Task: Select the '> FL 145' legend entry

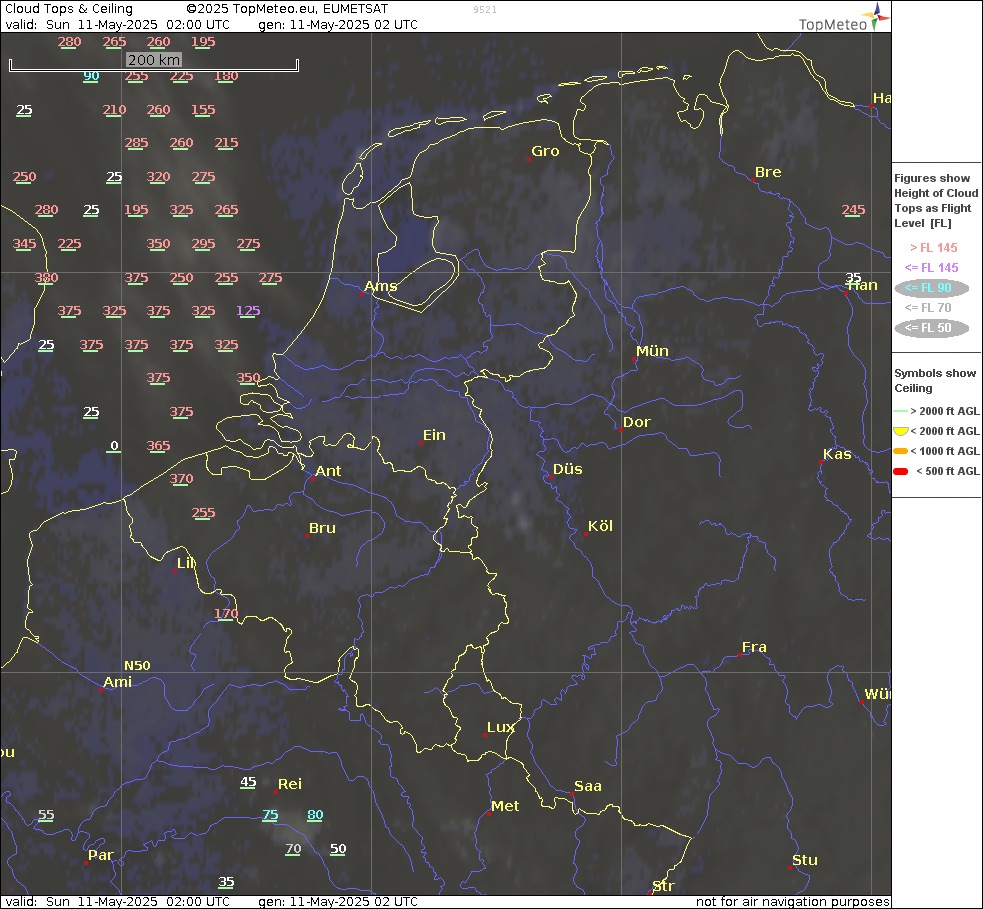Action: click(933, 248)
